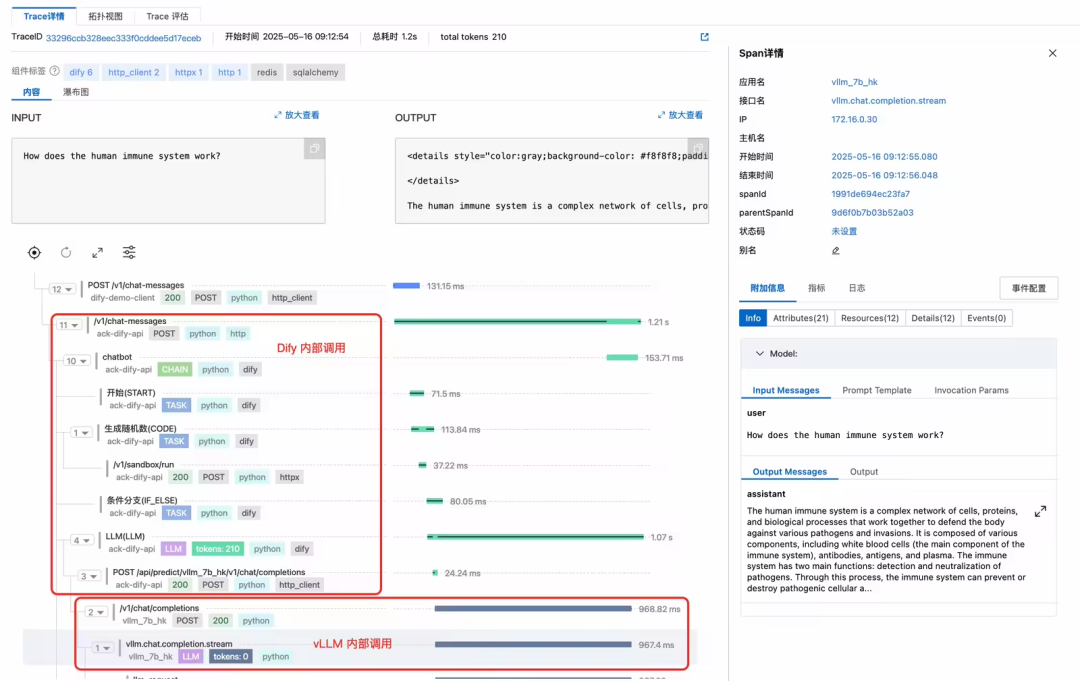Open the filter settings sliders icon
This screenshot has height=681, width=1080.
coord(129,253)
